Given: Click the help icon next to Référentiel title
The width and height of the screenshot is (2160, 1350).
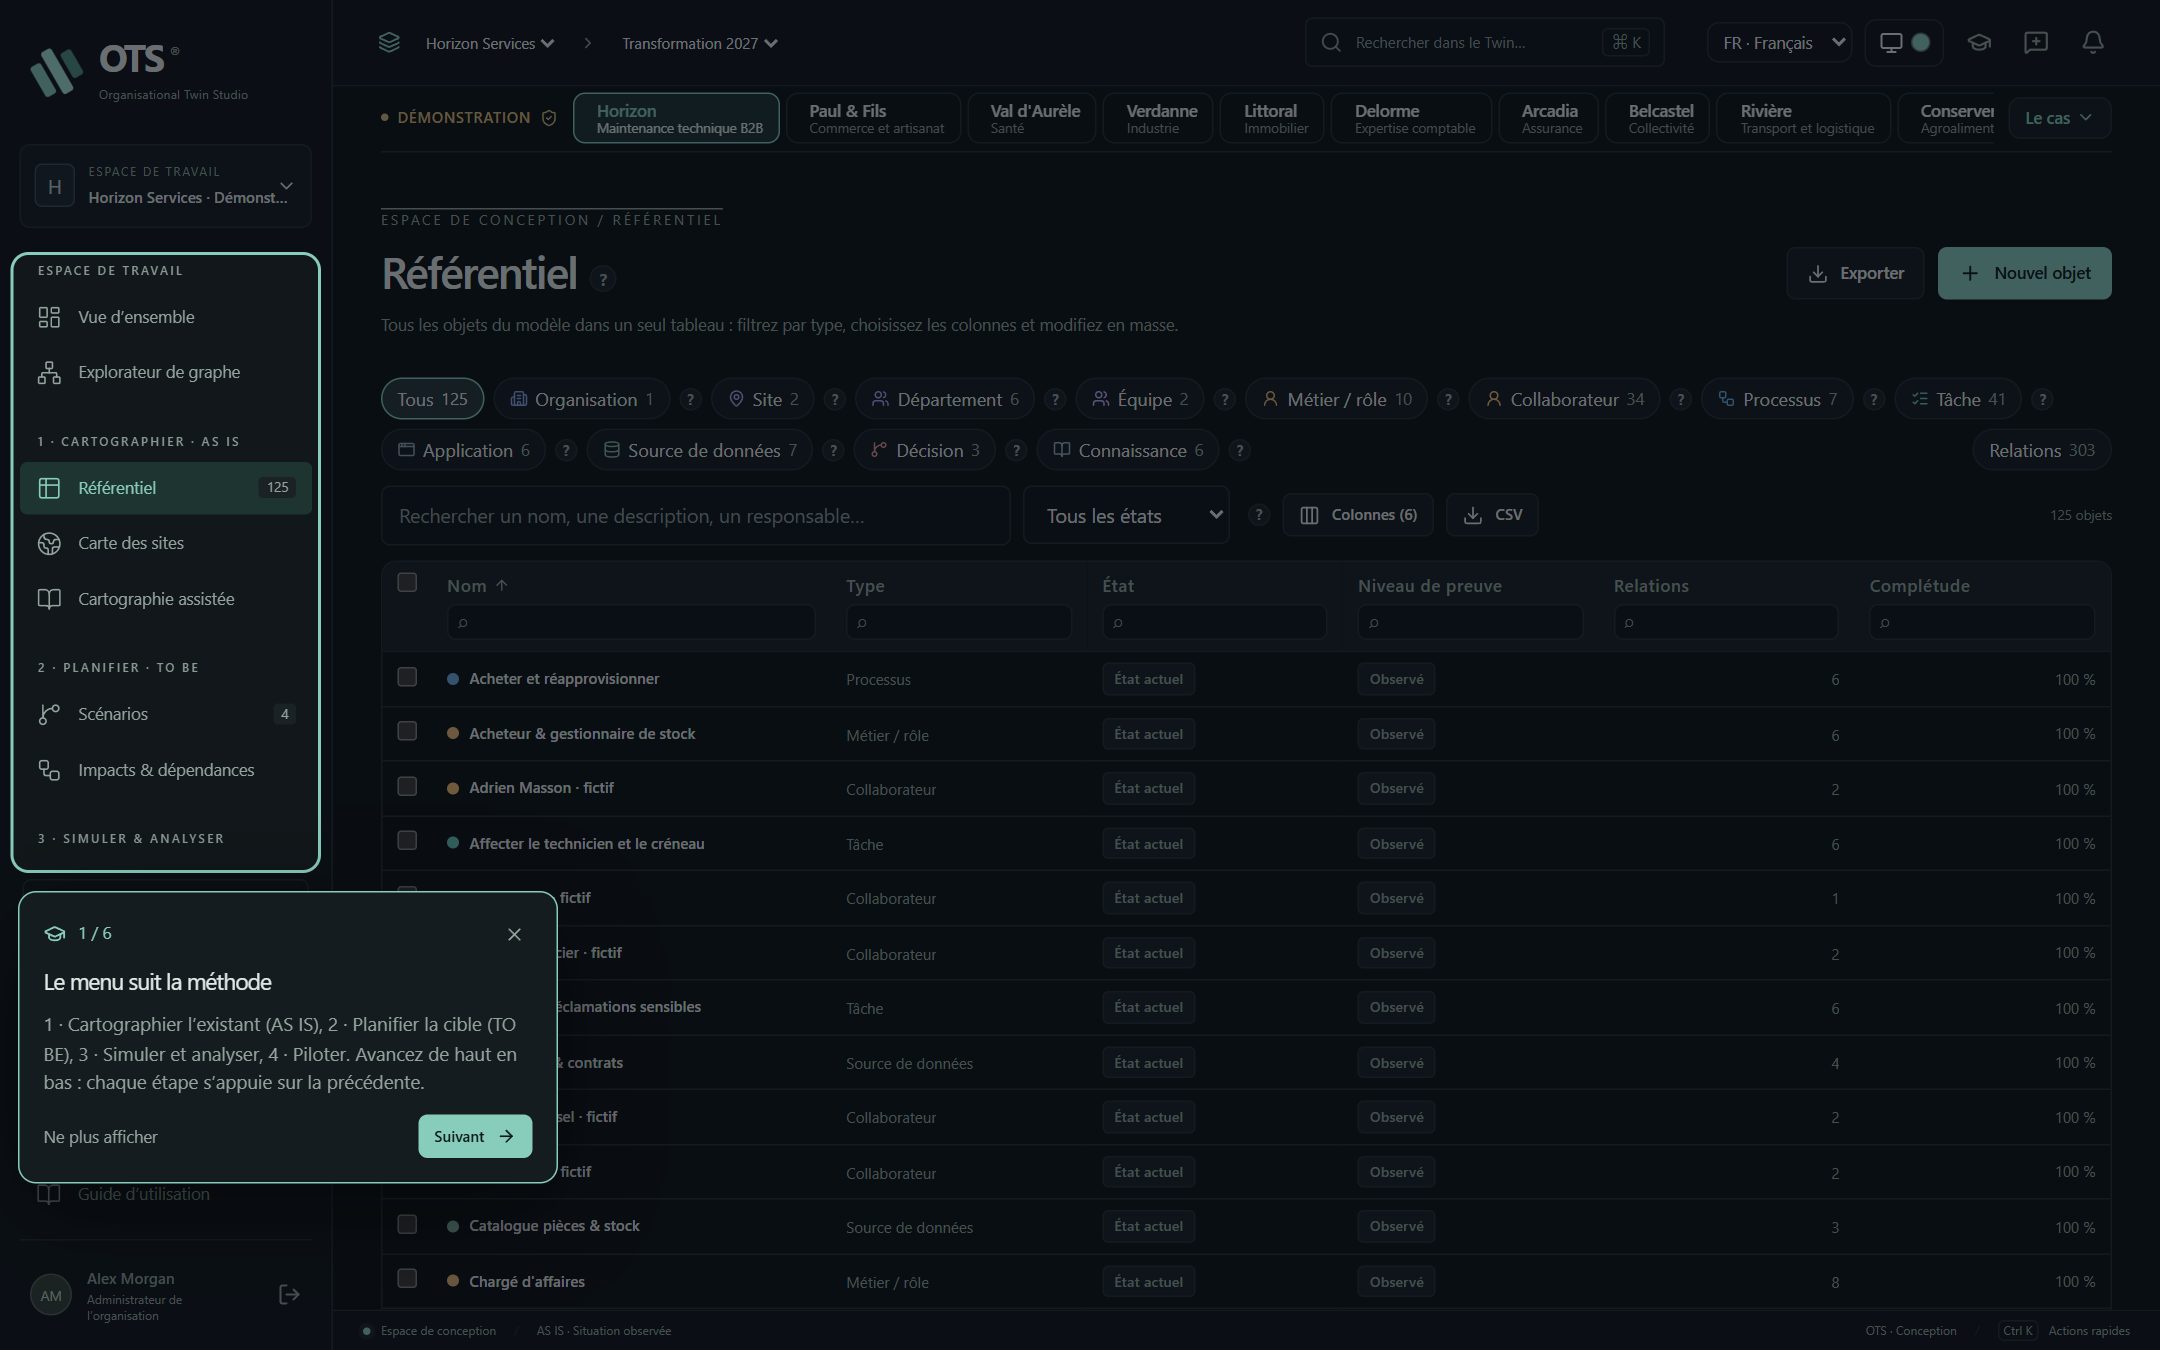Looking at the screenshot, I should coord(602,279).
